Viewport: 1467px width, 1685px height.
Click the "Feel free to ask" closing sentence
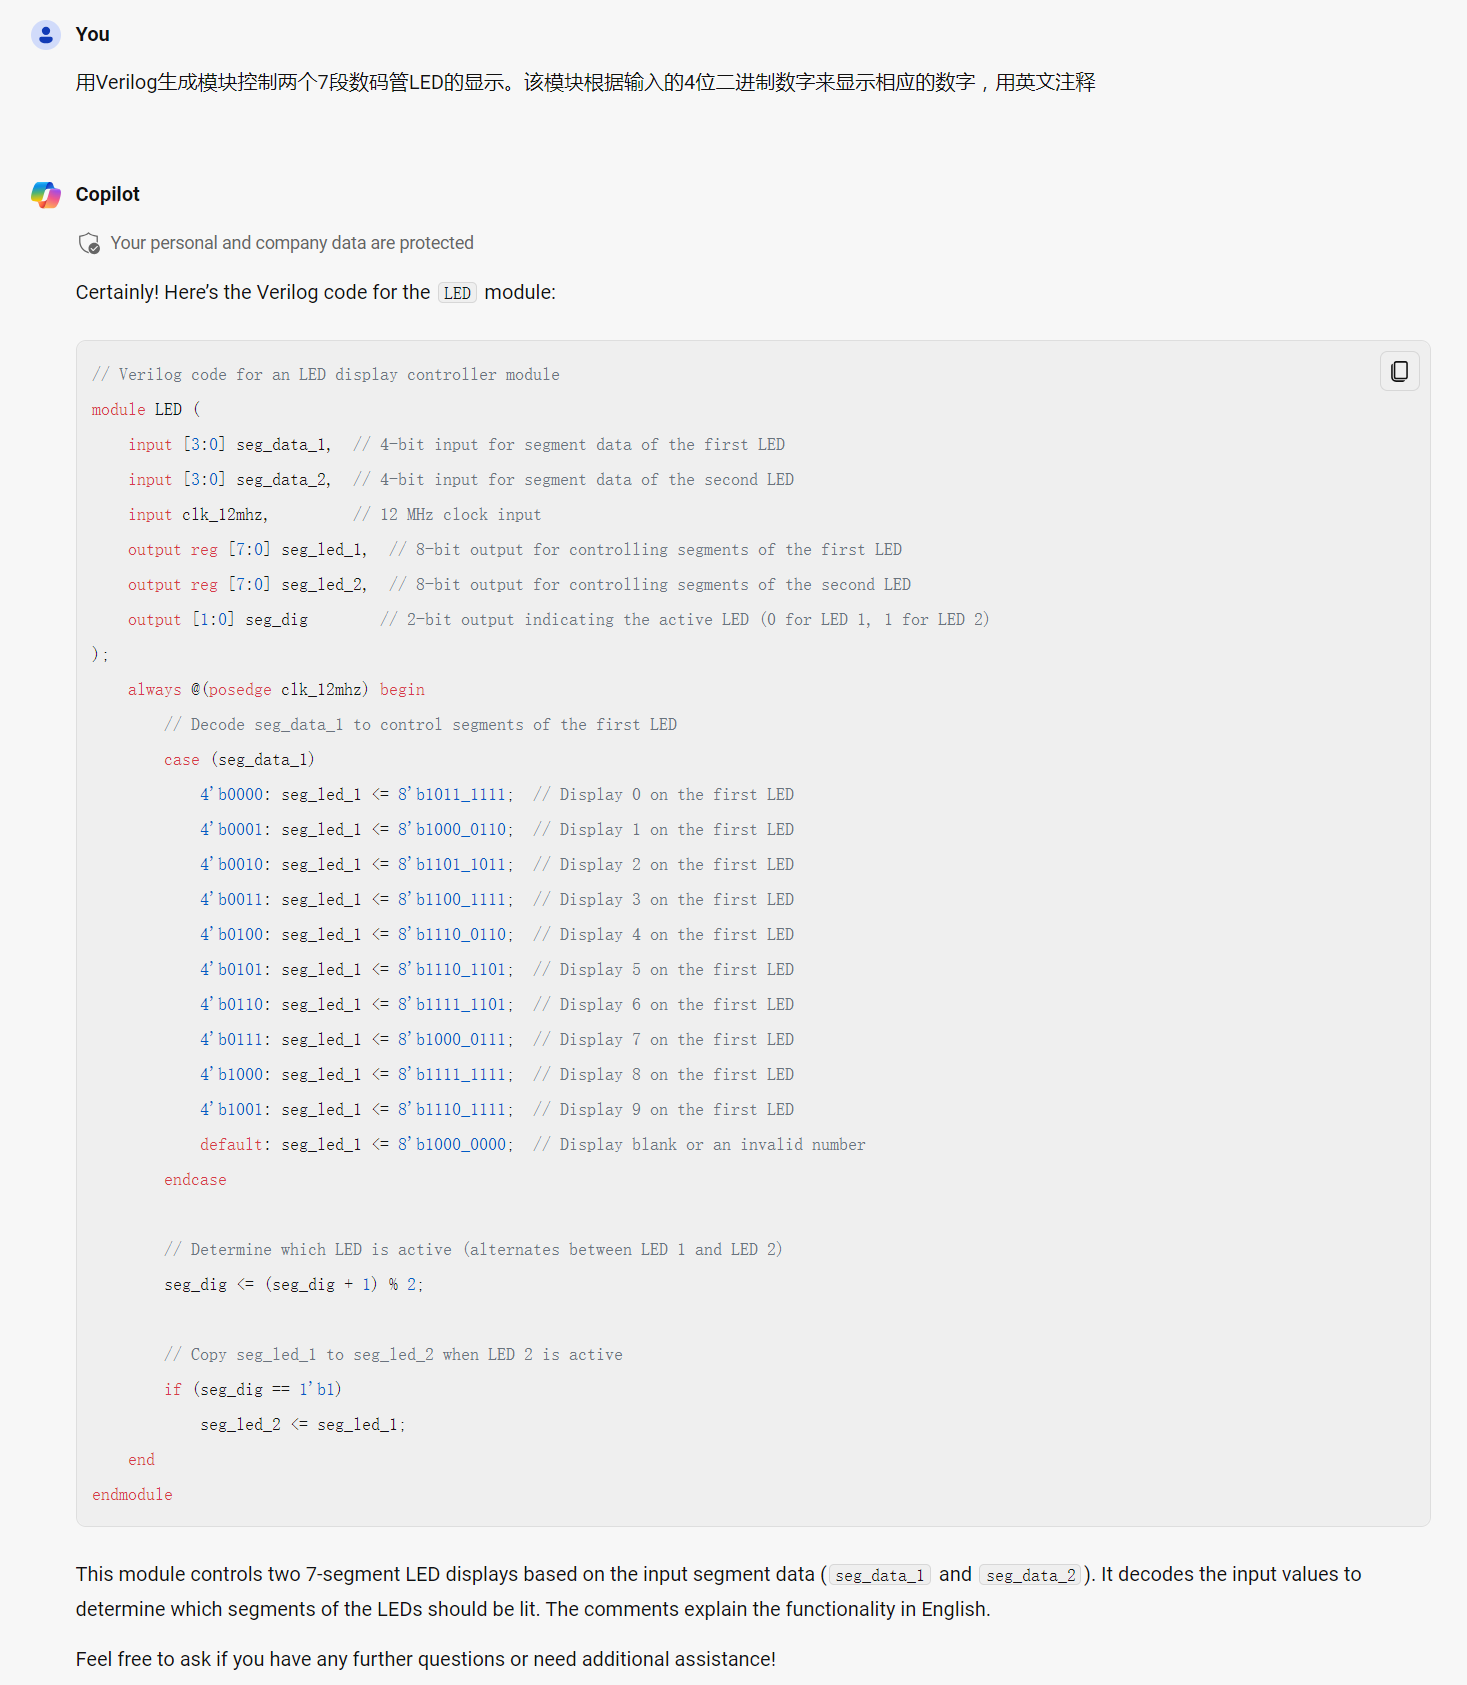click(425, 1659)
